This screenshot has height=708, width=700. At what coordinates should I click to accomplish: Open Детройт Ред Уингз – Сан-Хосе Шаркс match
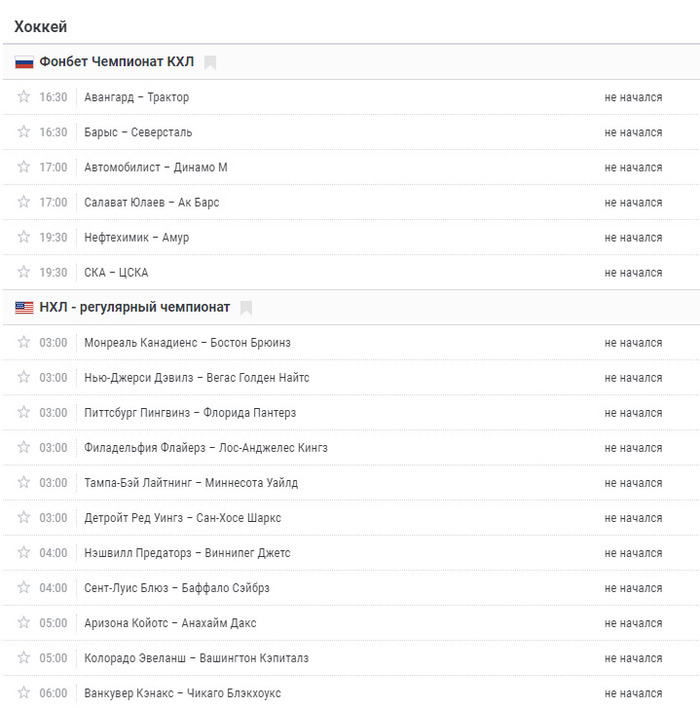tap(182, 518)
